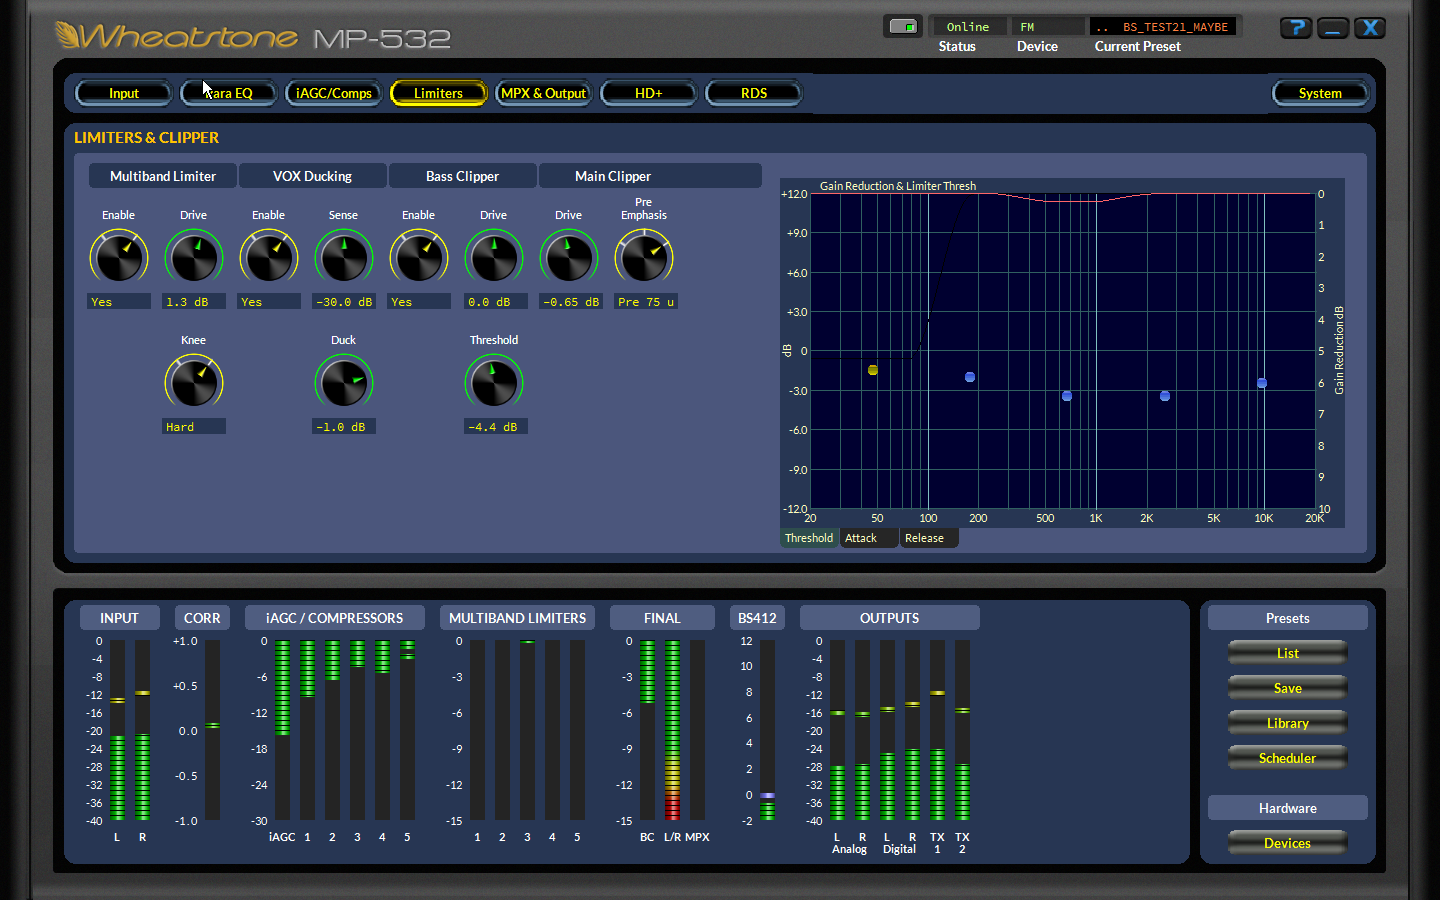The width and height of the screenshot is (1440, 900).
Task: Click the BS412 meter header
Action: pos(757,618)
